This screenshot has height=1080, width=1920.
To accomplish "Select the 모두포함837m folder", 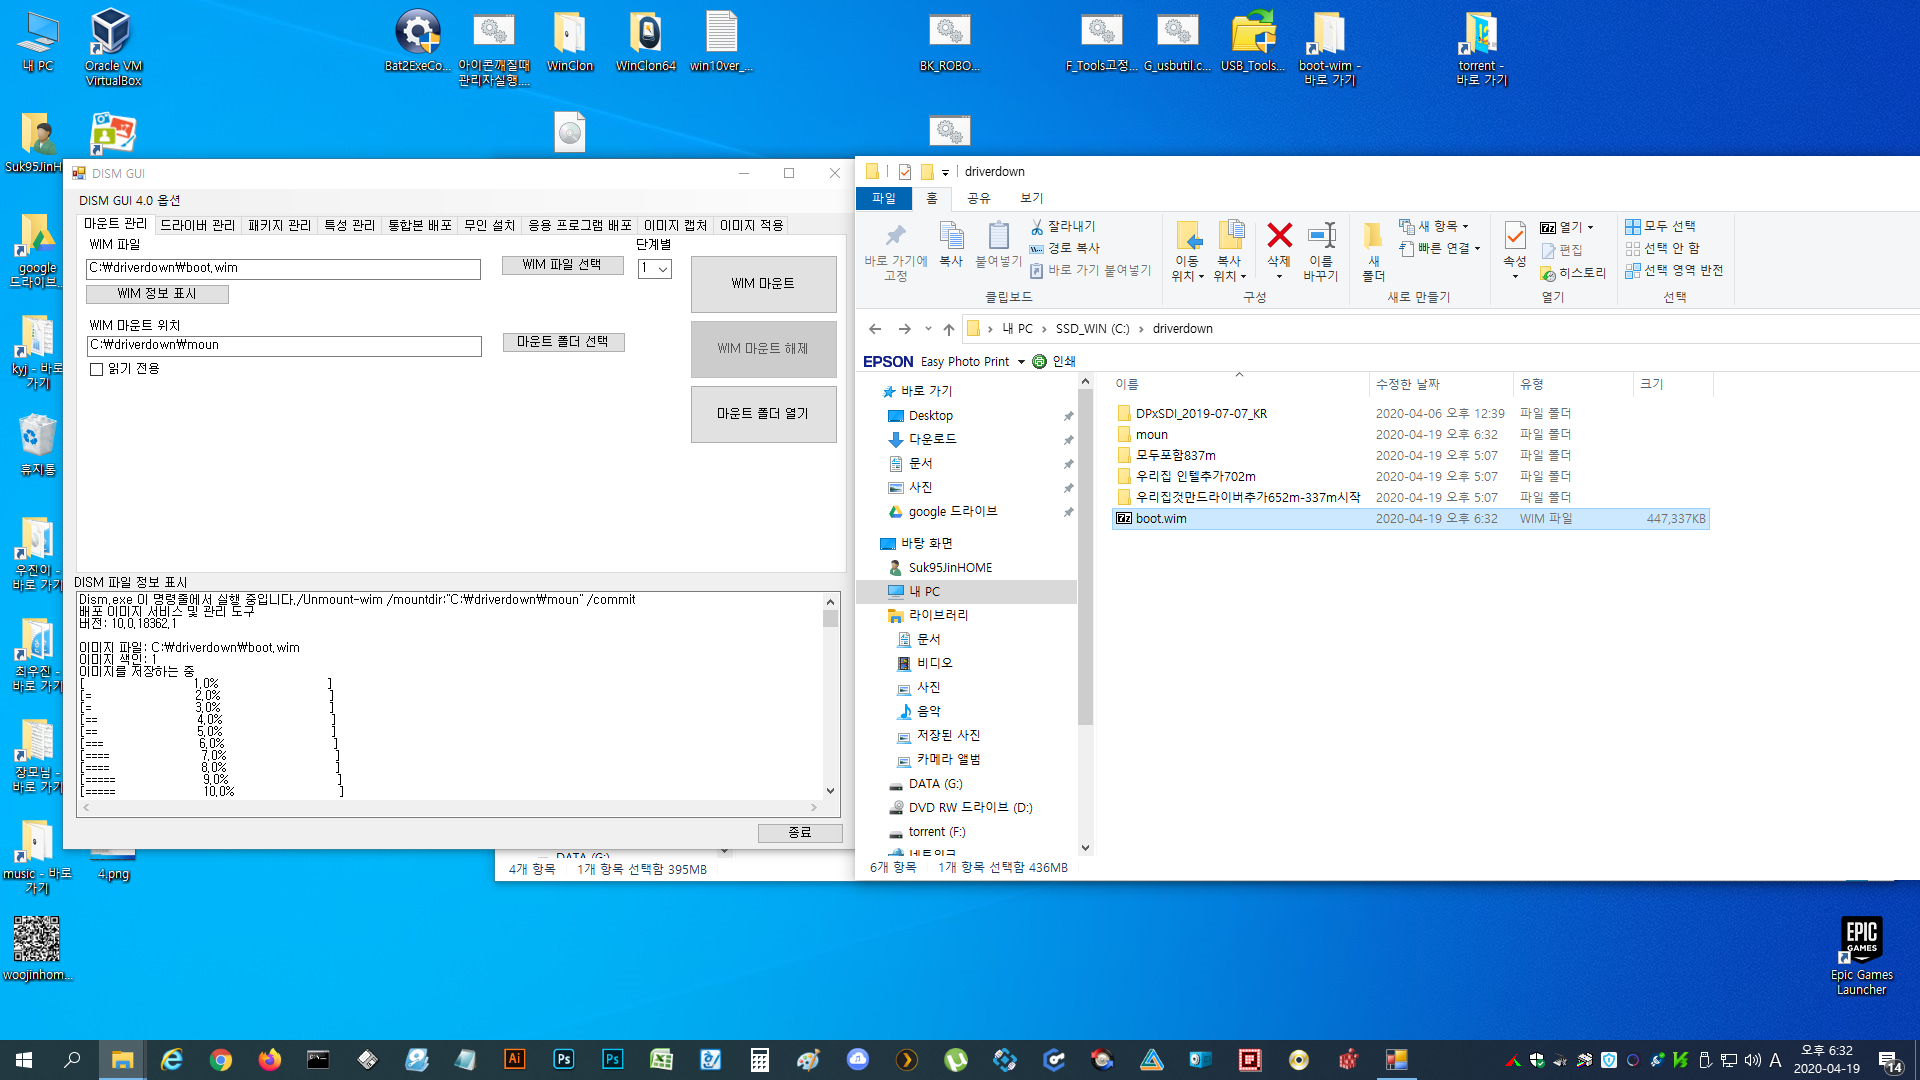I will tap(1175, 456).
